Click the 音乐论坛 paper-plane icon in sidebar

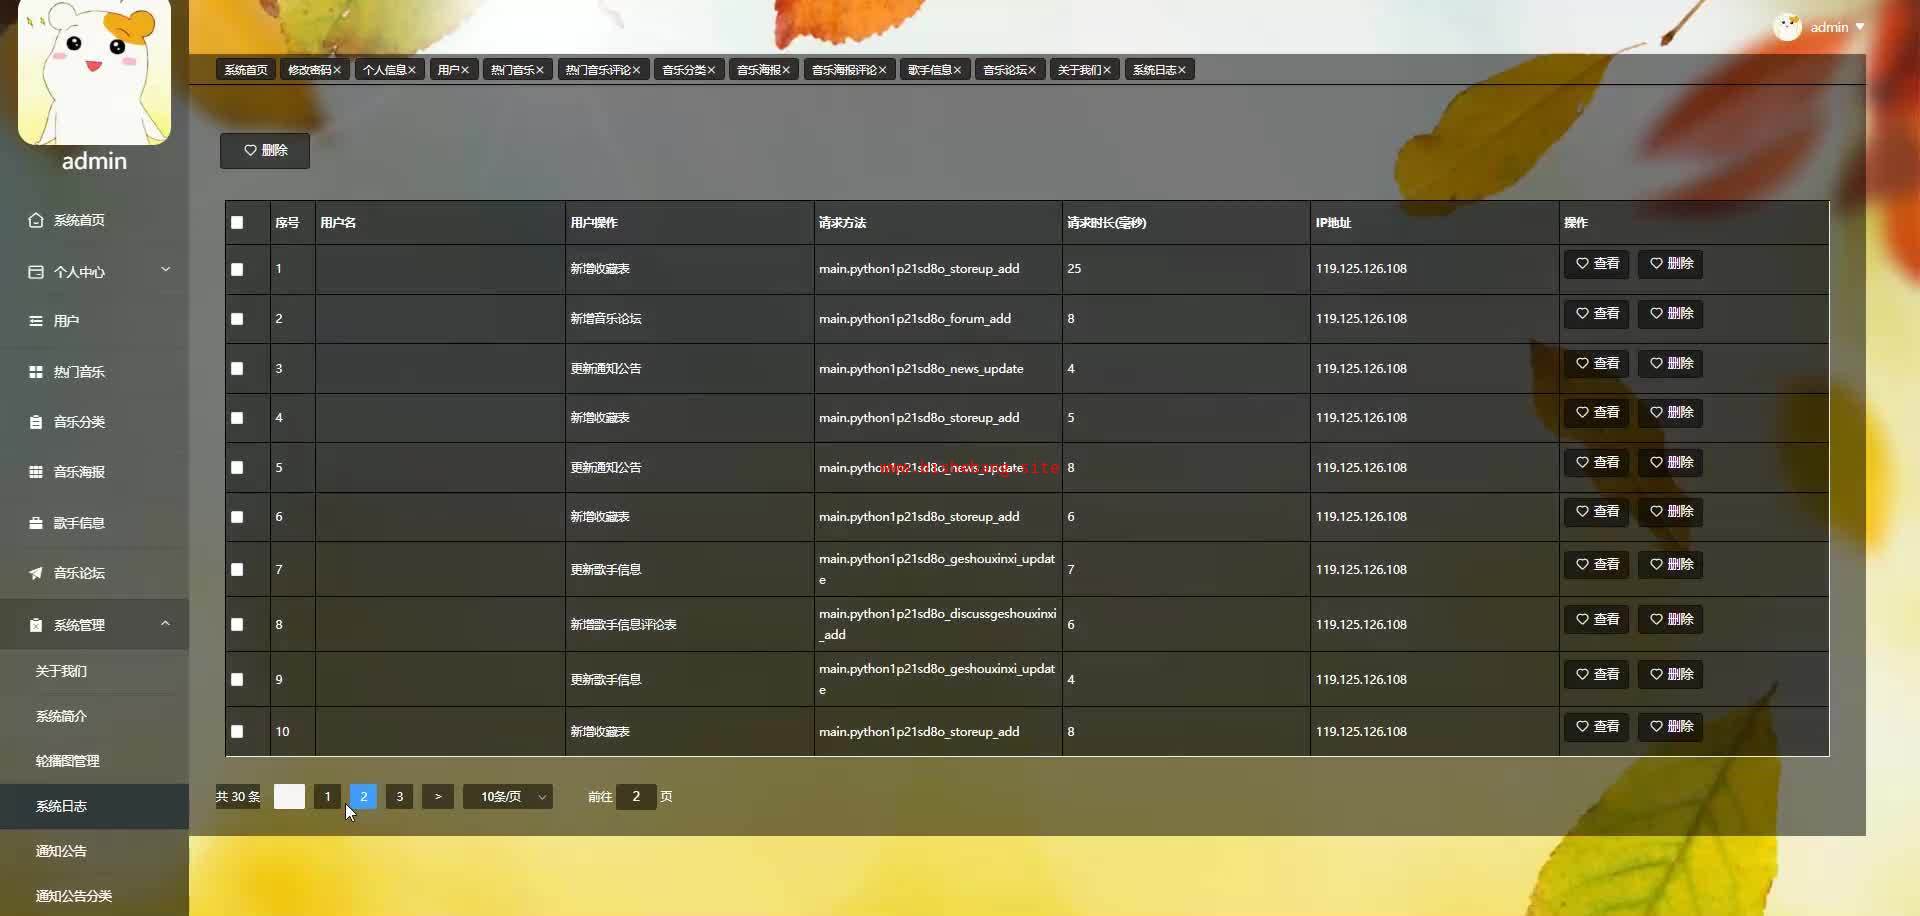point(36,573)
